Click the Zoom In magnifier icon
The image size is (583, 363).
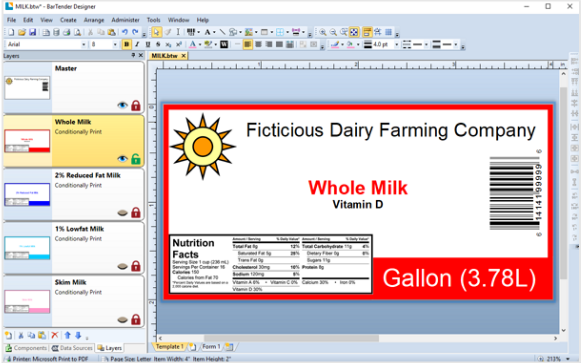[323, 32]
